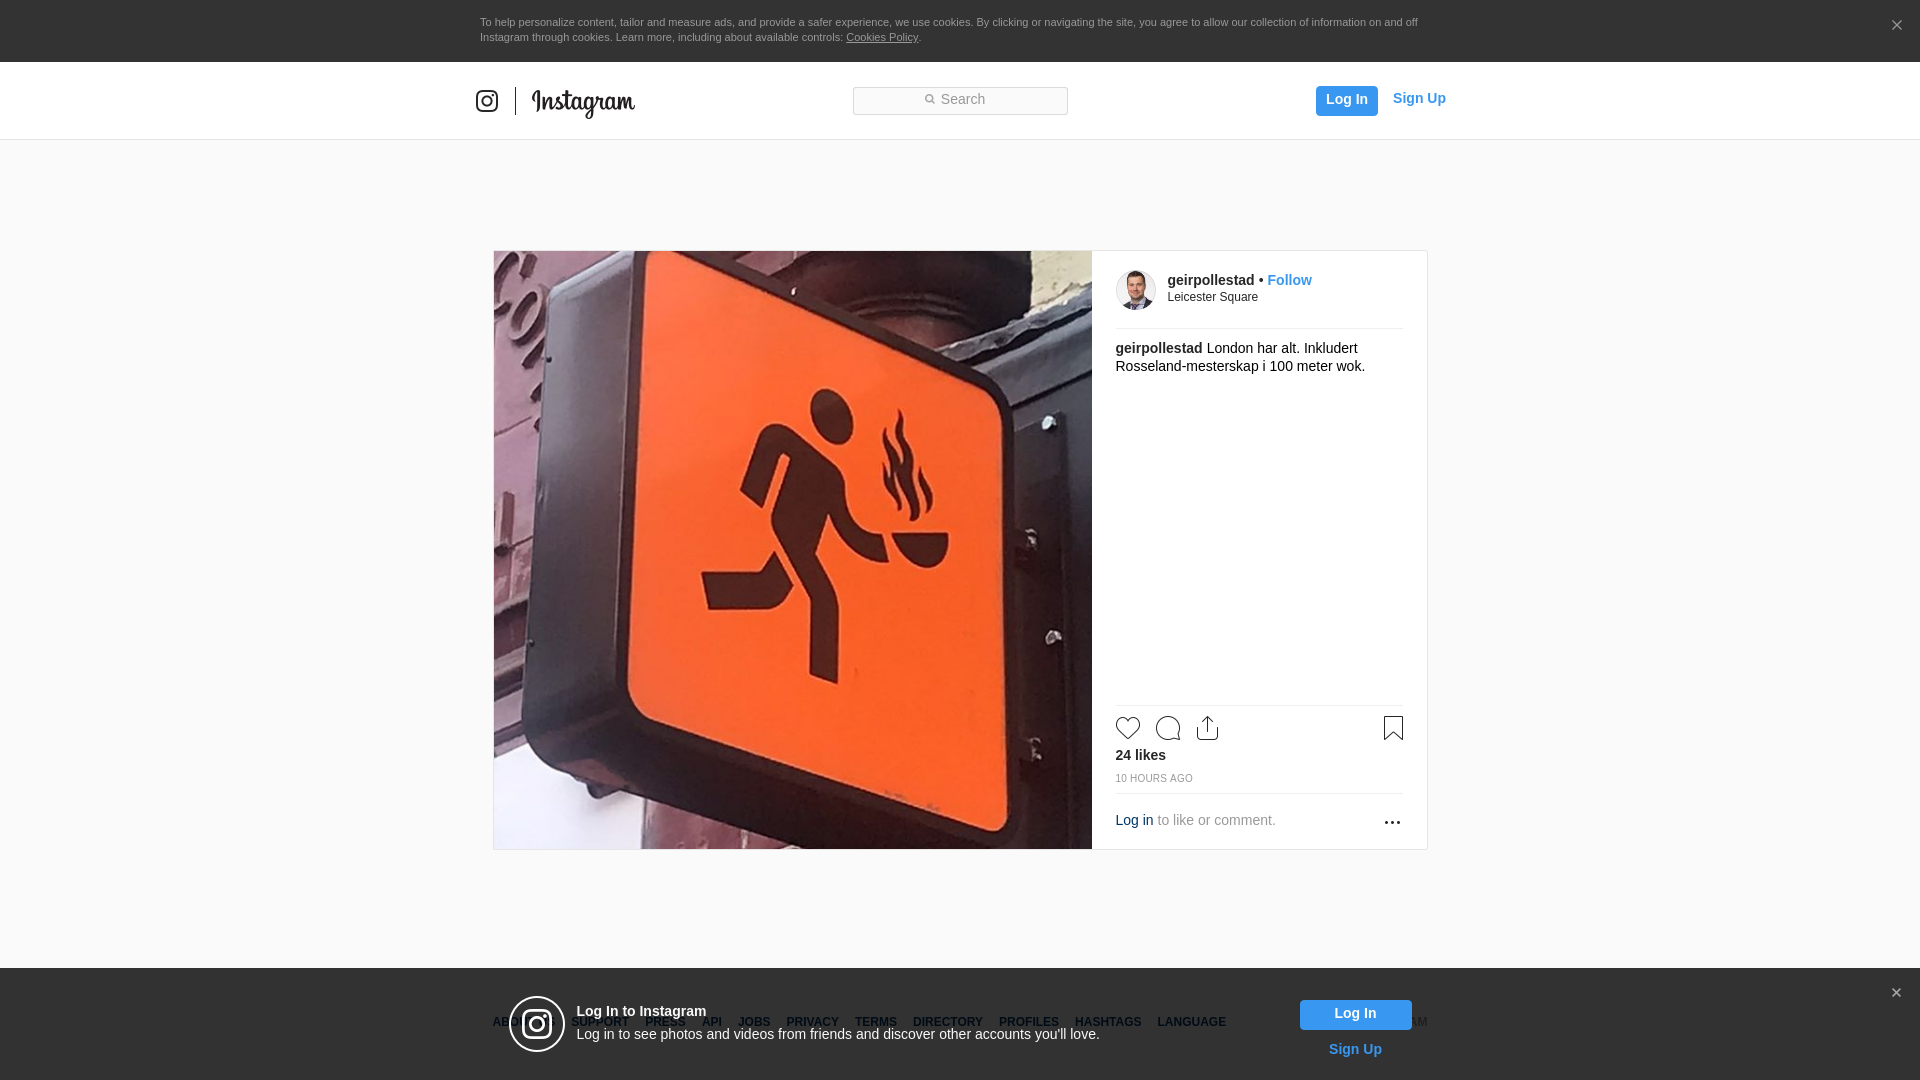Click the 10 HOURS AGO timestamp
Screen dimensions: 1920x1080
coord(1153,779)
